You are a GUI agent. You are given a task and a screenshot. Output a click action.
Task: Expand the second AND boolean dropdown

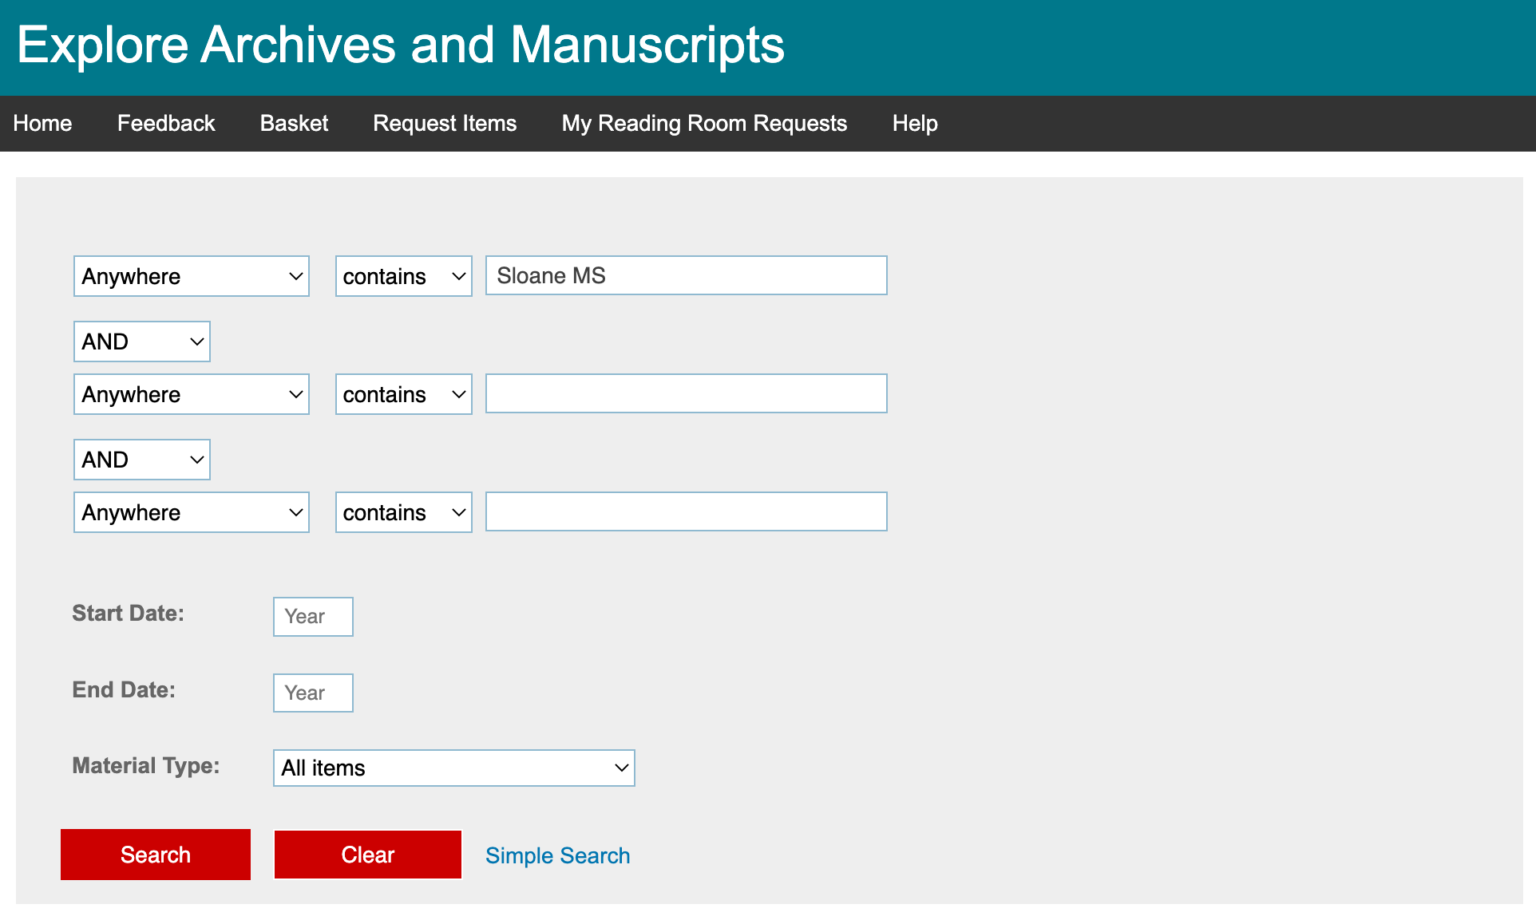point(141,459)
